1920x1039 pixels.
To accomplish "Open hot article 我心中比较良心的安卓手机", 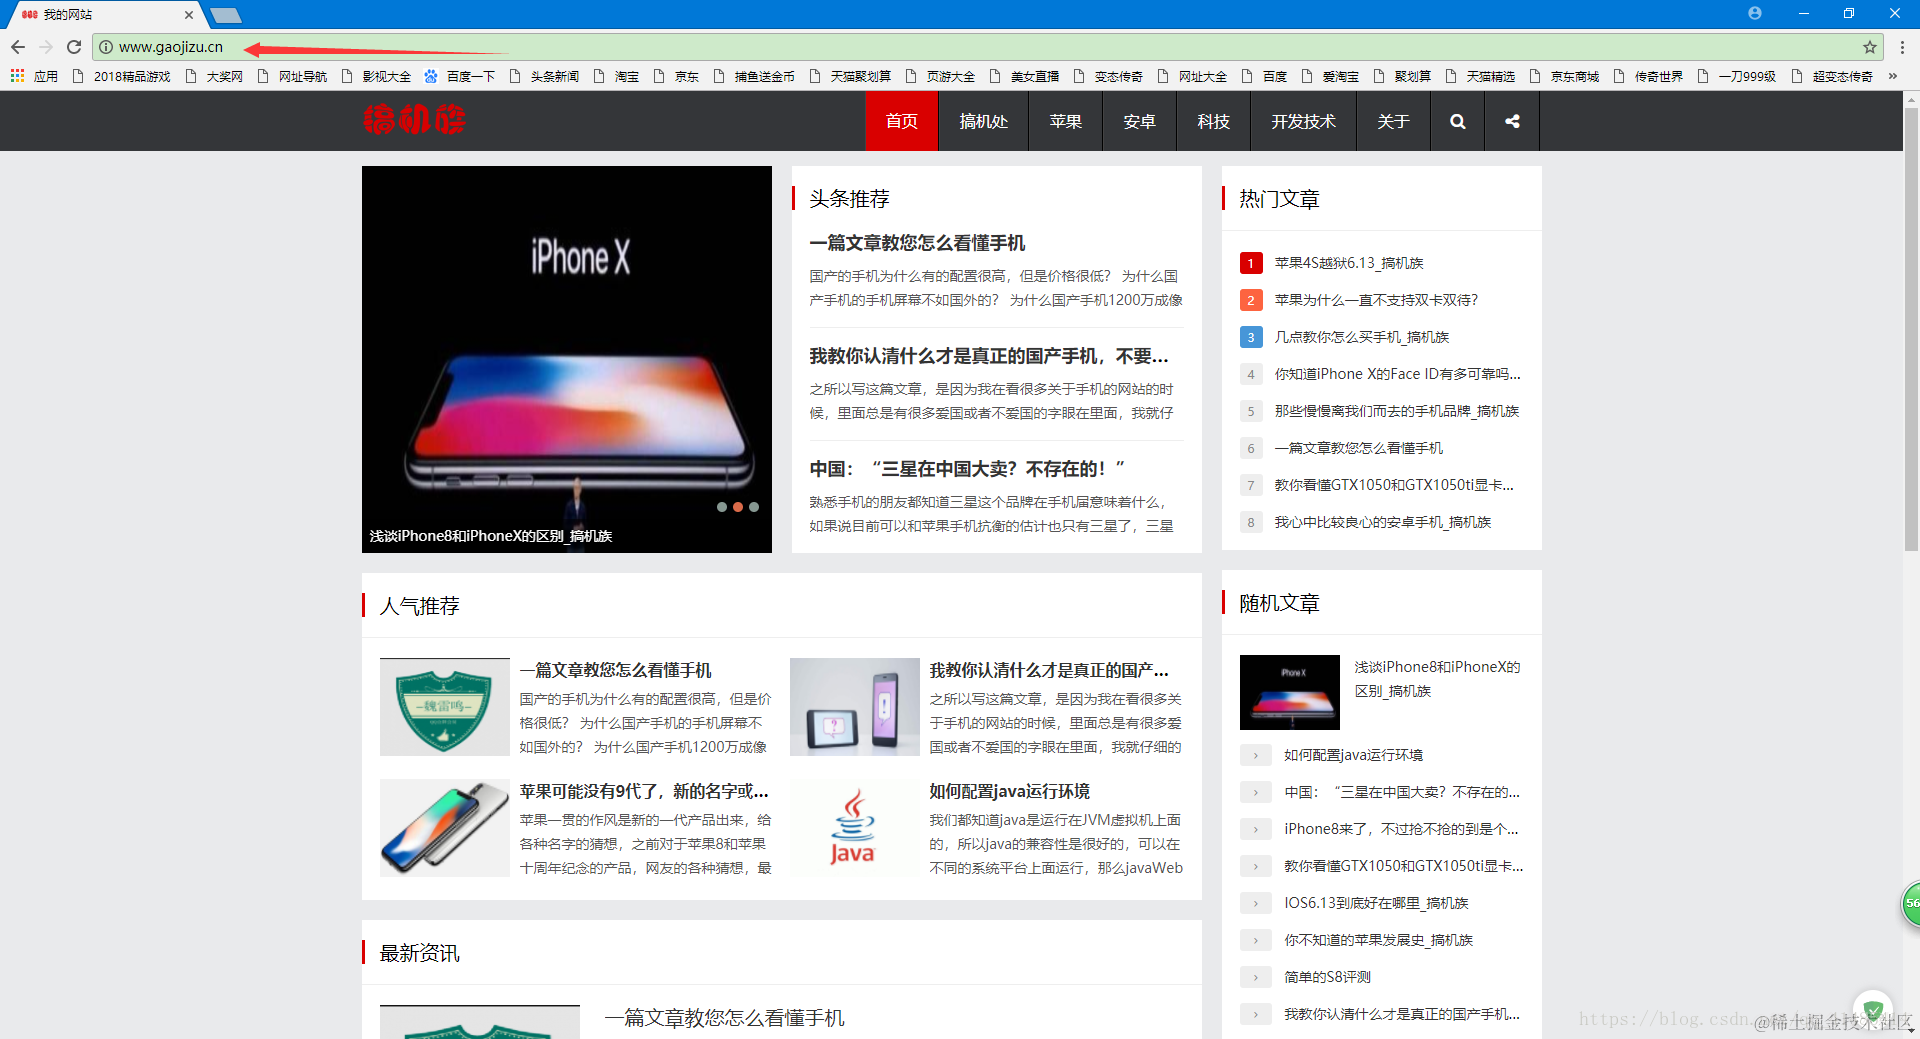I will pyautogui.click(x=1383, y=522).
